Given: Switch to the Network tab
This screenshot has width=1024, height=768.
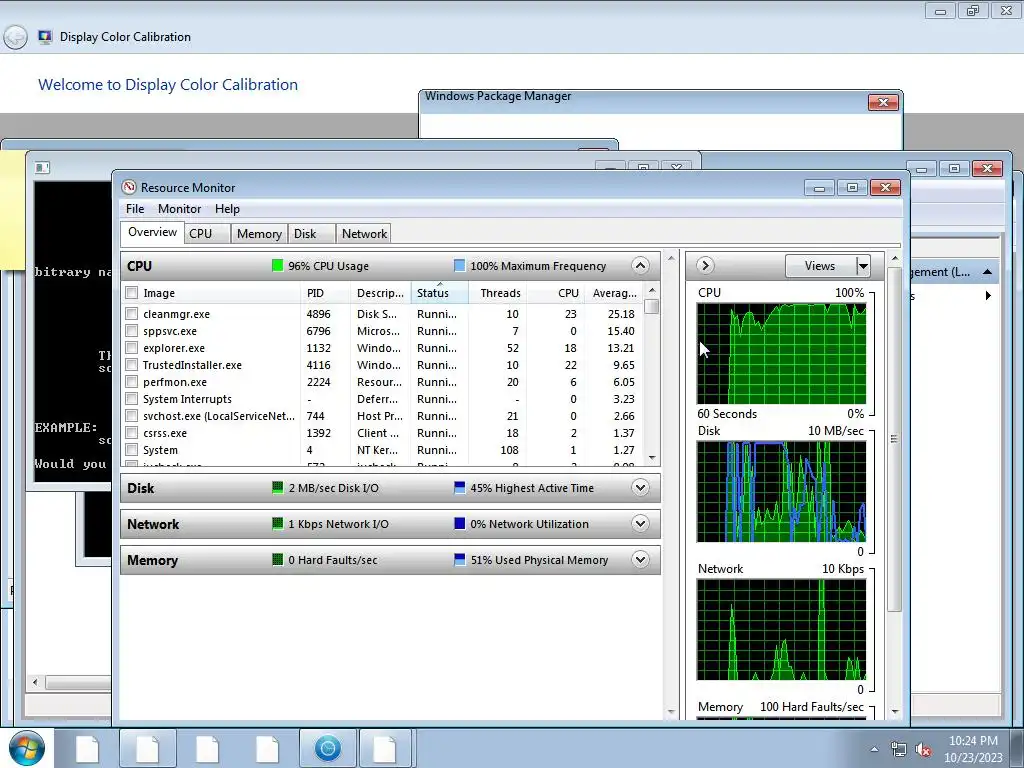Looking at the screenshot, I should 364,234.
